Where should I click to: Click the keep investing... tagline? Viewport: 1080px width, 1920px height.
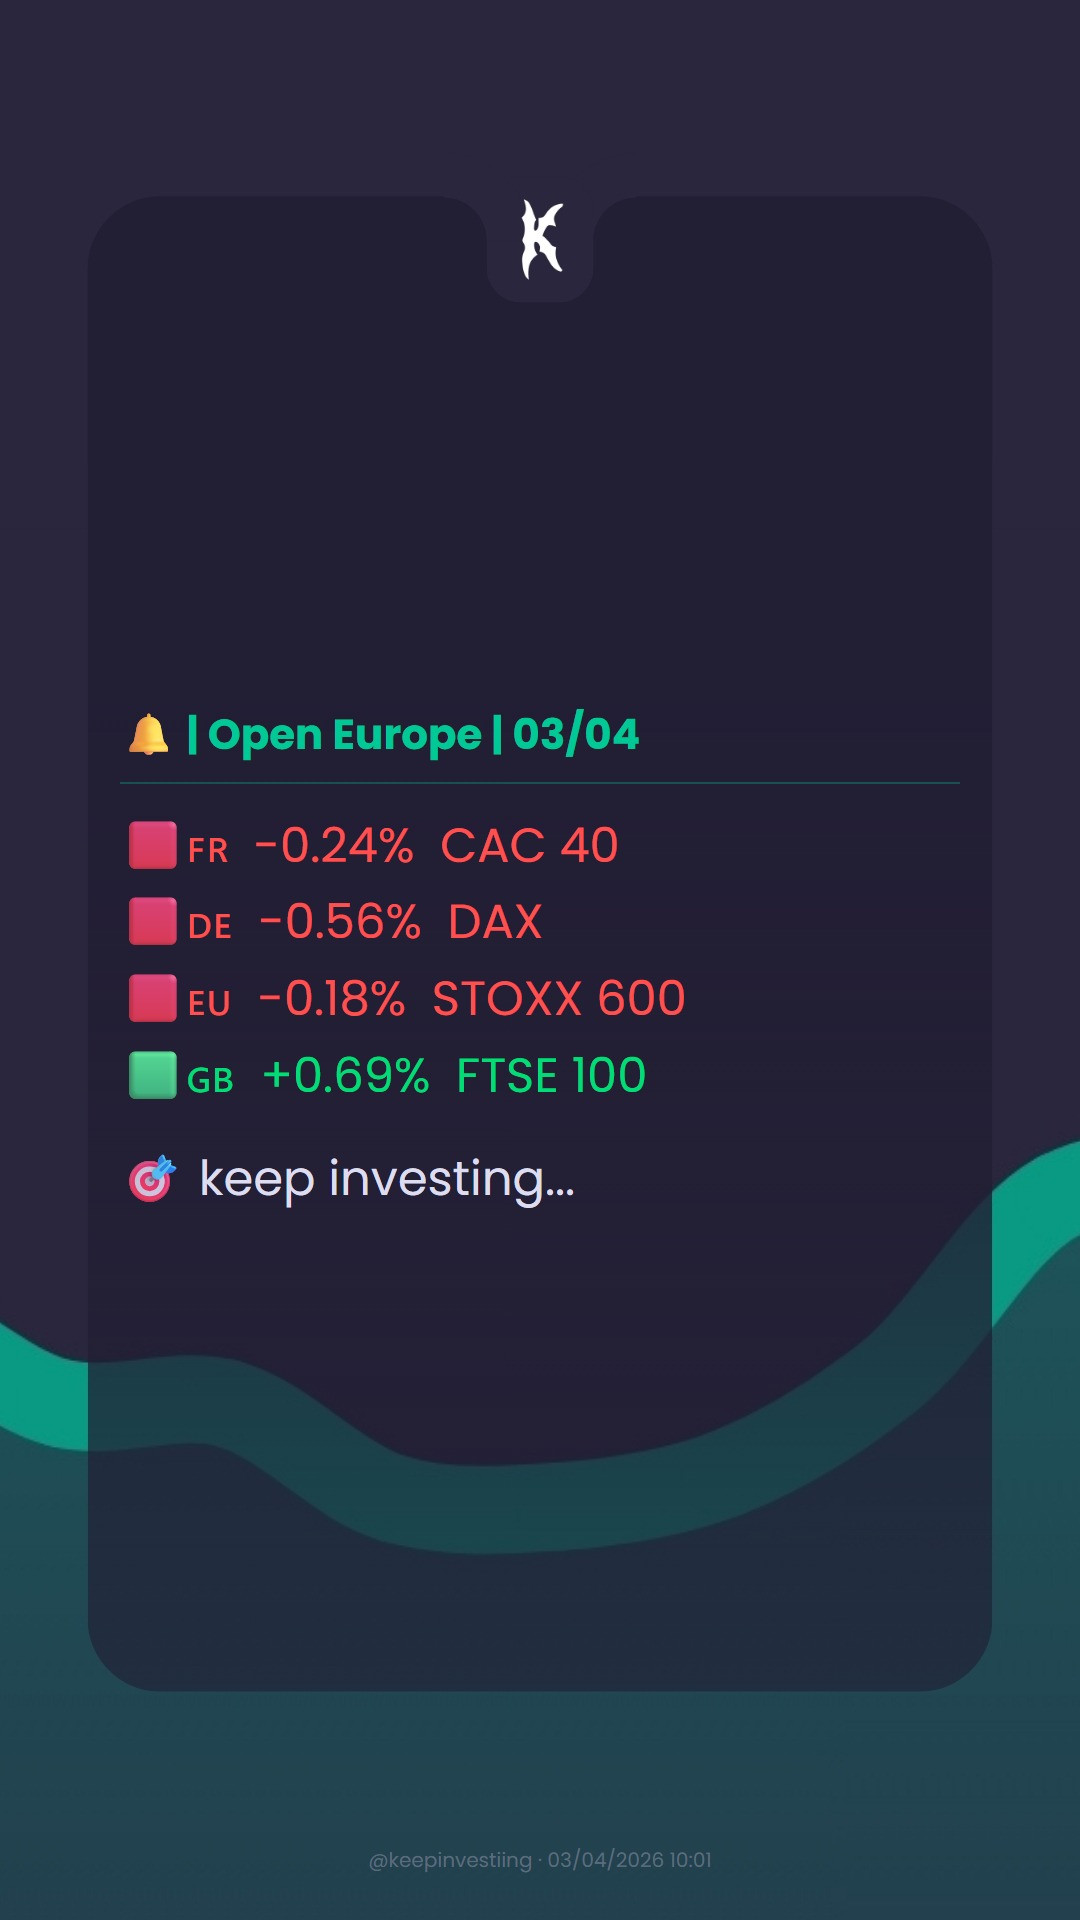point(387,1180)
